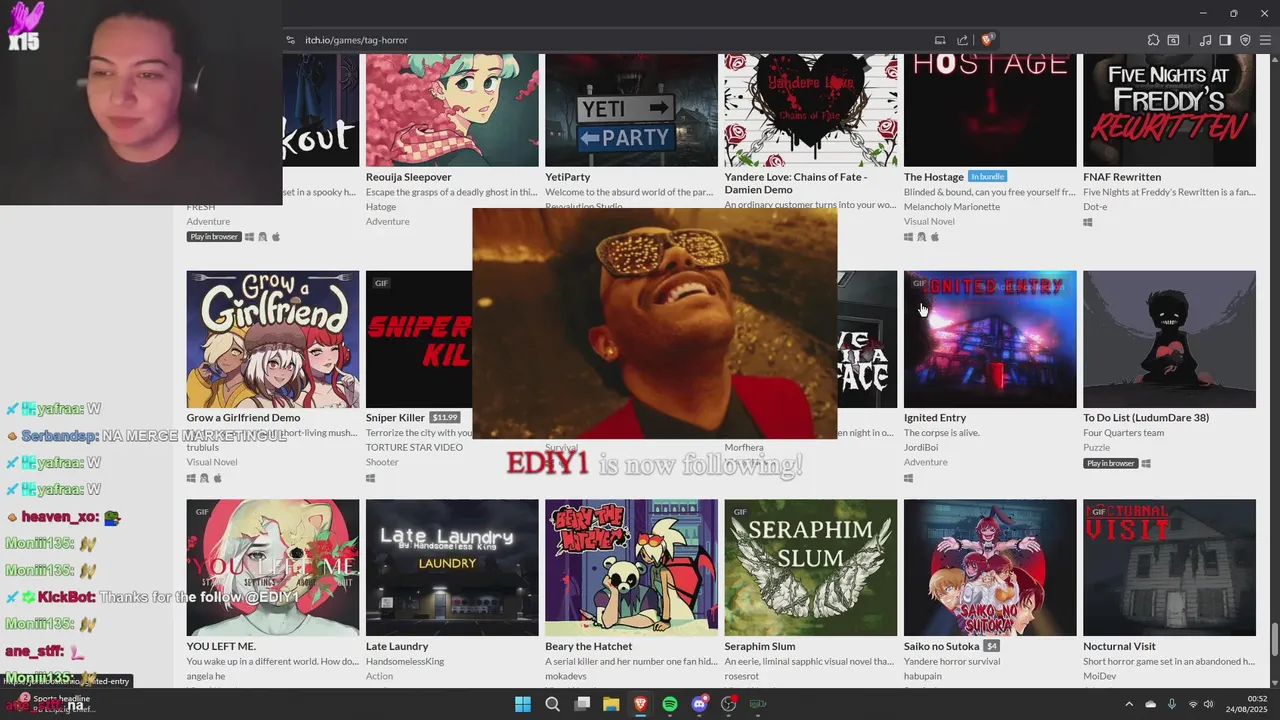
Task: Click the page vertical scrollbar thumb
Action: click(x=1274, y=638)
